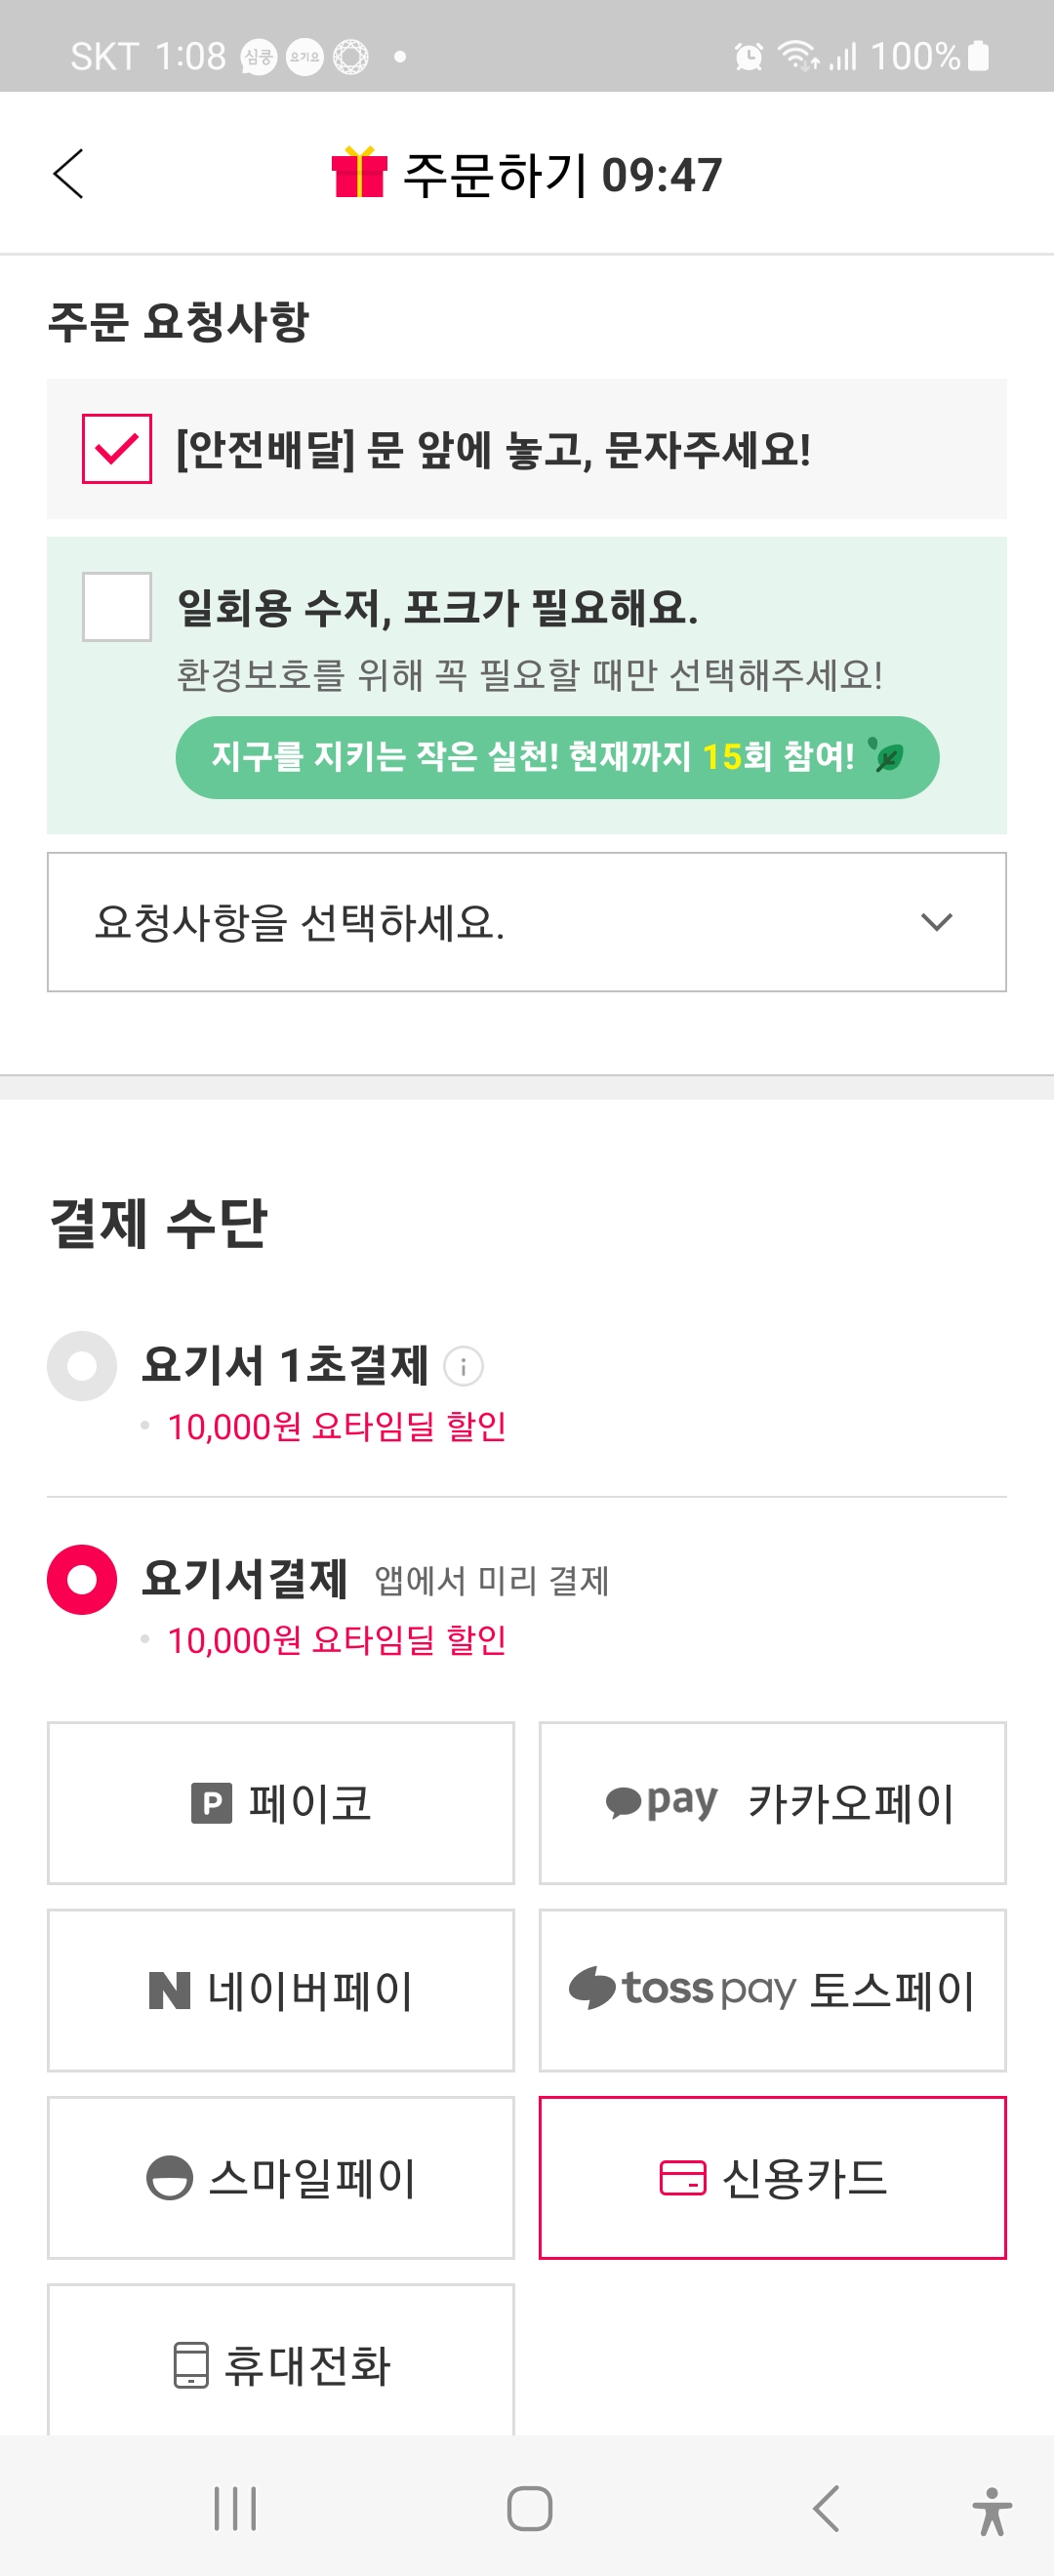Select 스마일페이 payment method
Screen dimensions: 1054x2576
point(281,2177)
